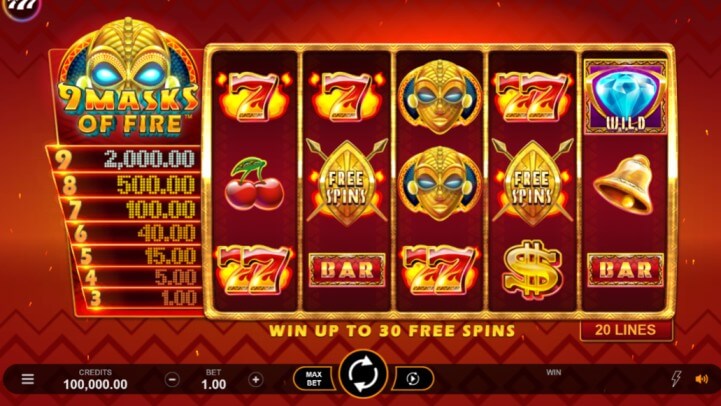Open the autoplay control

pyautogui.click(x=413, y=378)
